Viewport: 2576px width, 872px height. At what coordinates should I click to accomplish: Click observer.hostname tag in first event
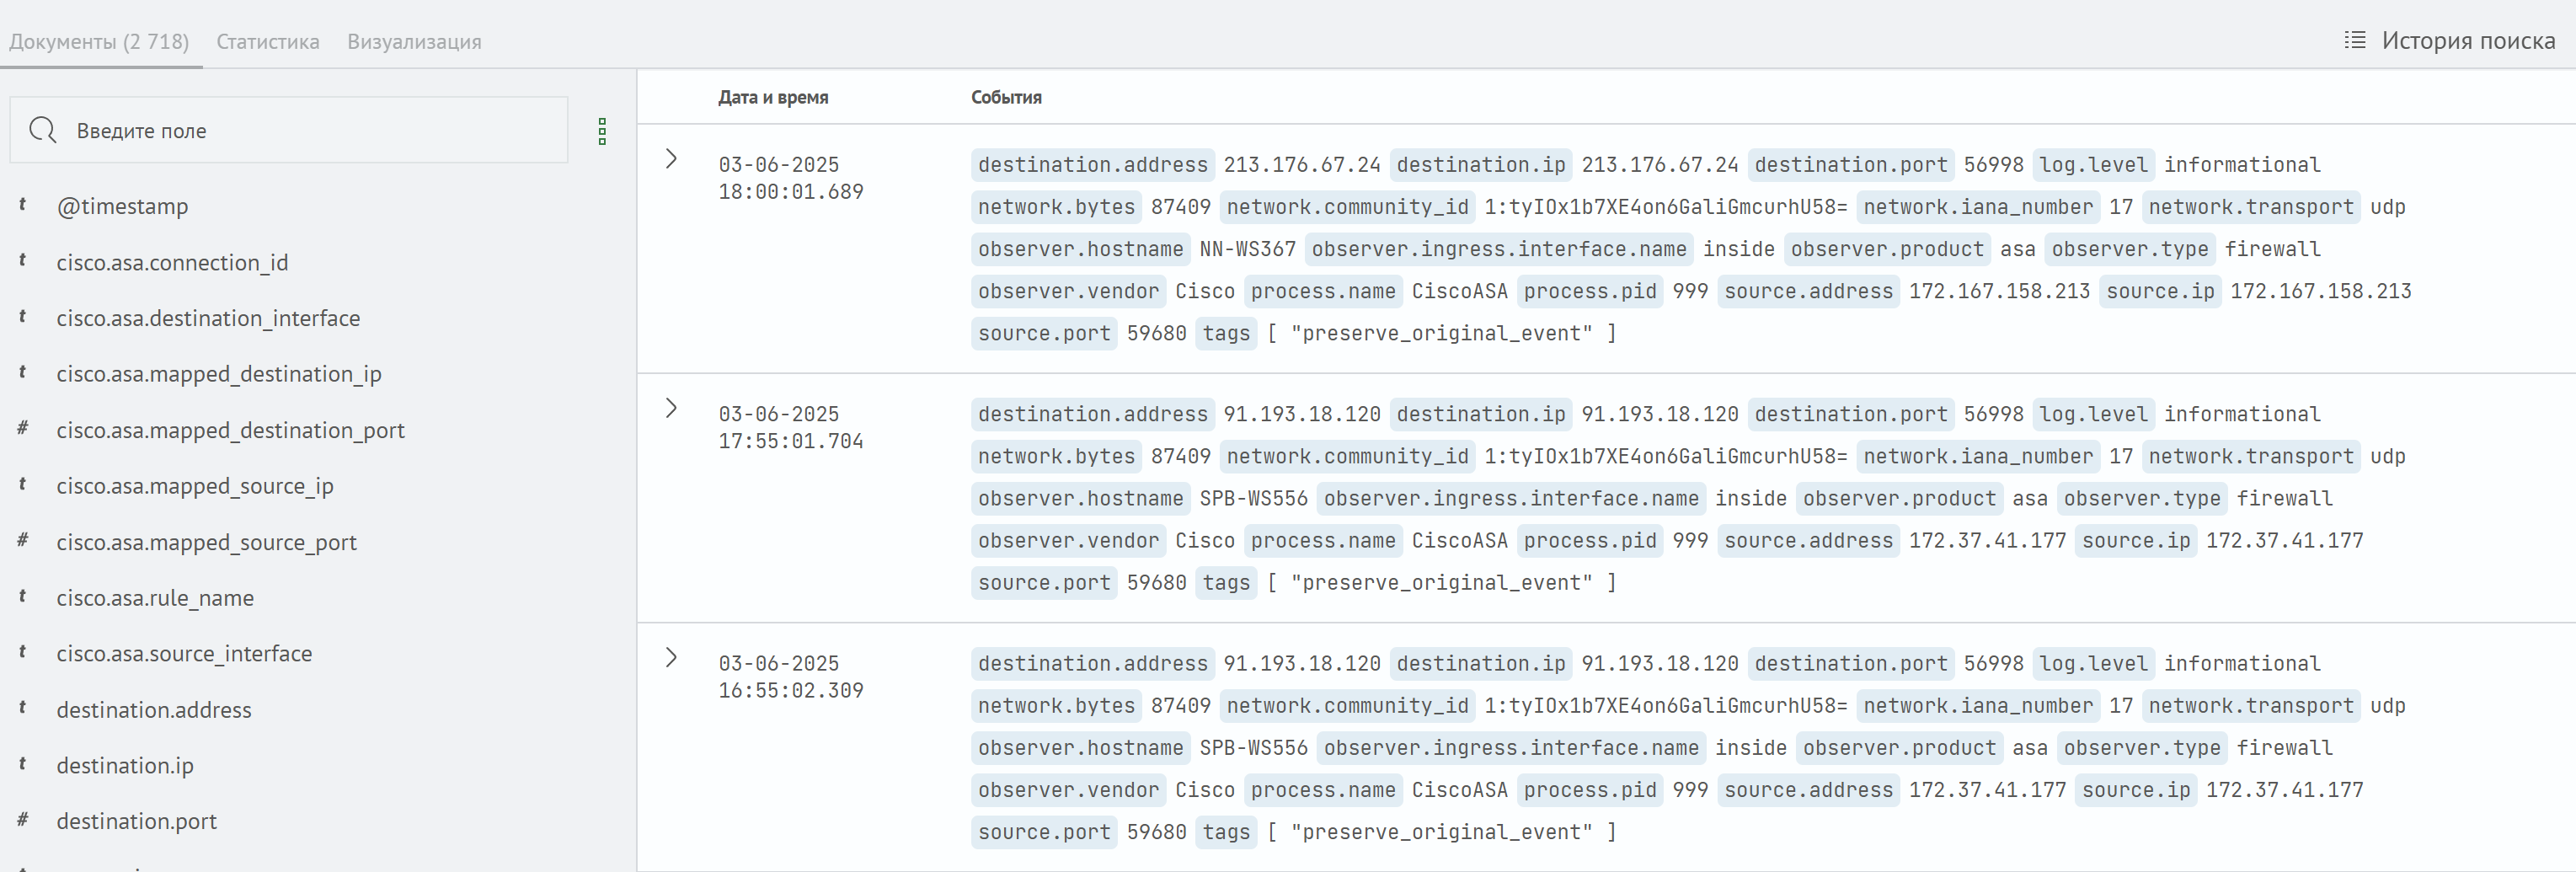pos(1080,249)
